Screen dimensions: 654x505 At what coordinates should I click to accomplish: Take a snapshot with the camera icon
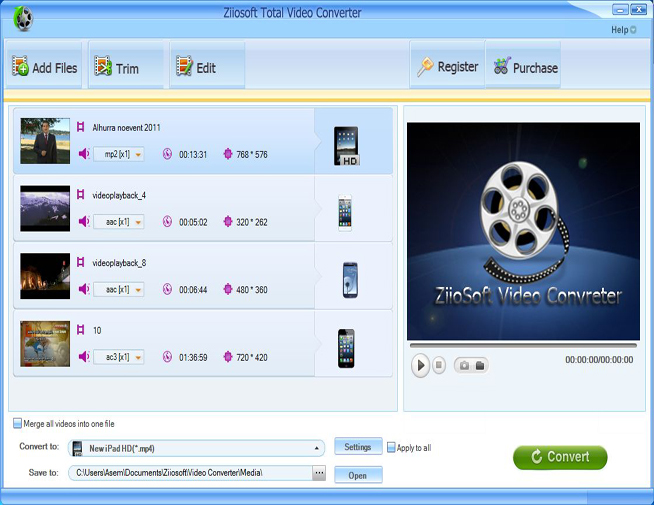tap(464, 366)
